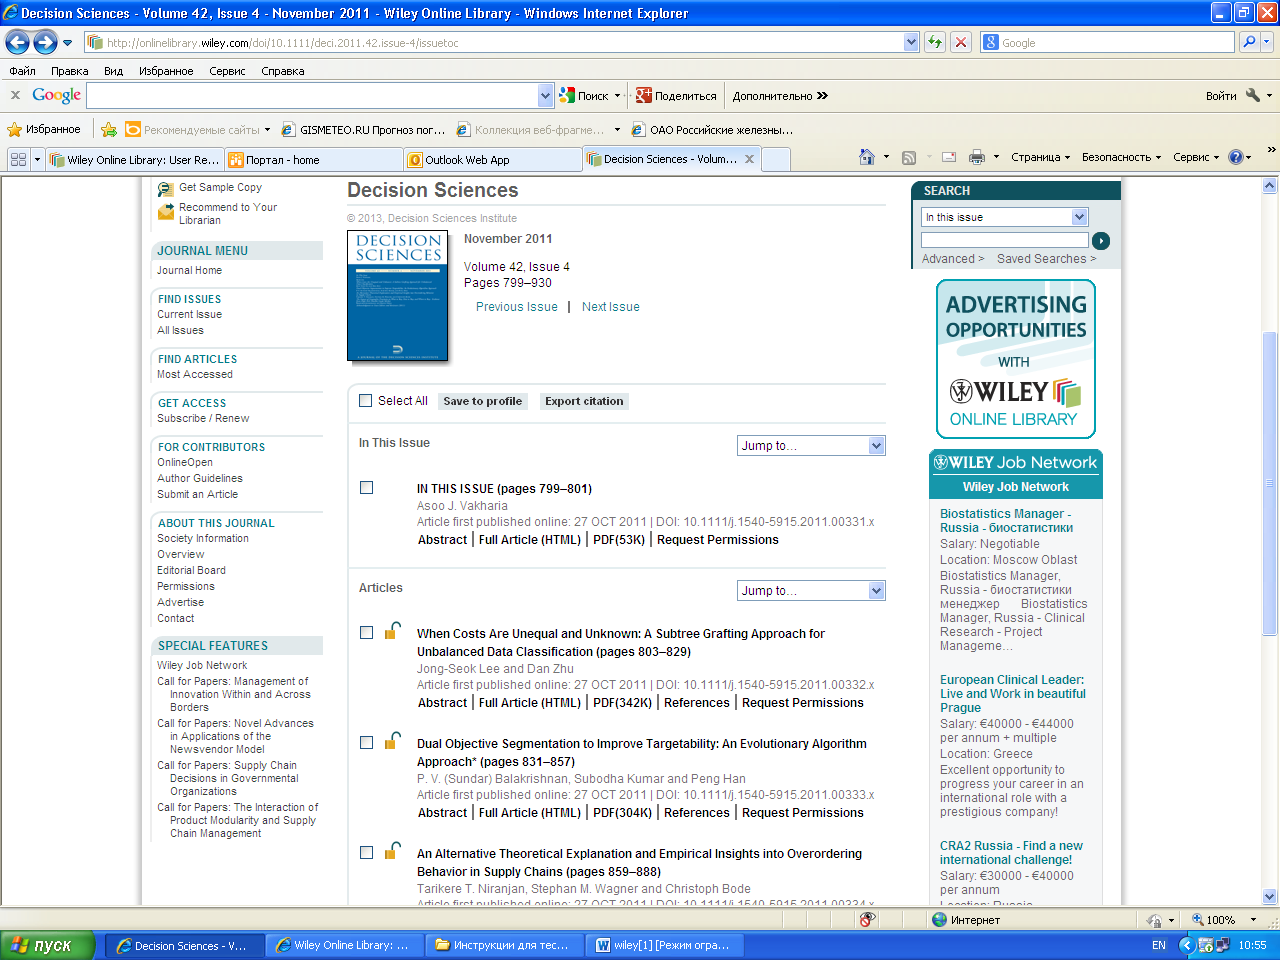Click the hidden tray icons arrow in taskbar

[x=1187, y=944]
